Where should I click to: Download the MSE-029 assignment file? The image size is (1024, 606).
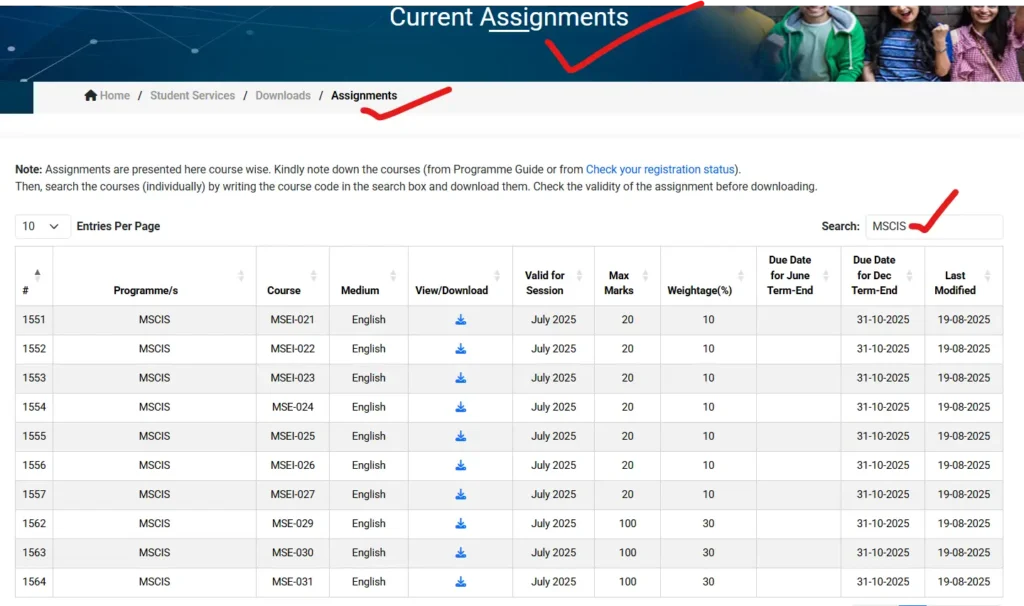click(461, 523)
